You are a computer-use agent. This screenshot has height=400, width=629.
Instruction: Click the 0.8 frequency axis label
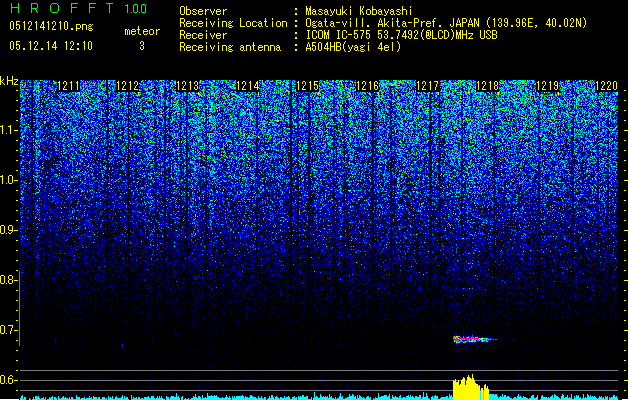[8, 280]
